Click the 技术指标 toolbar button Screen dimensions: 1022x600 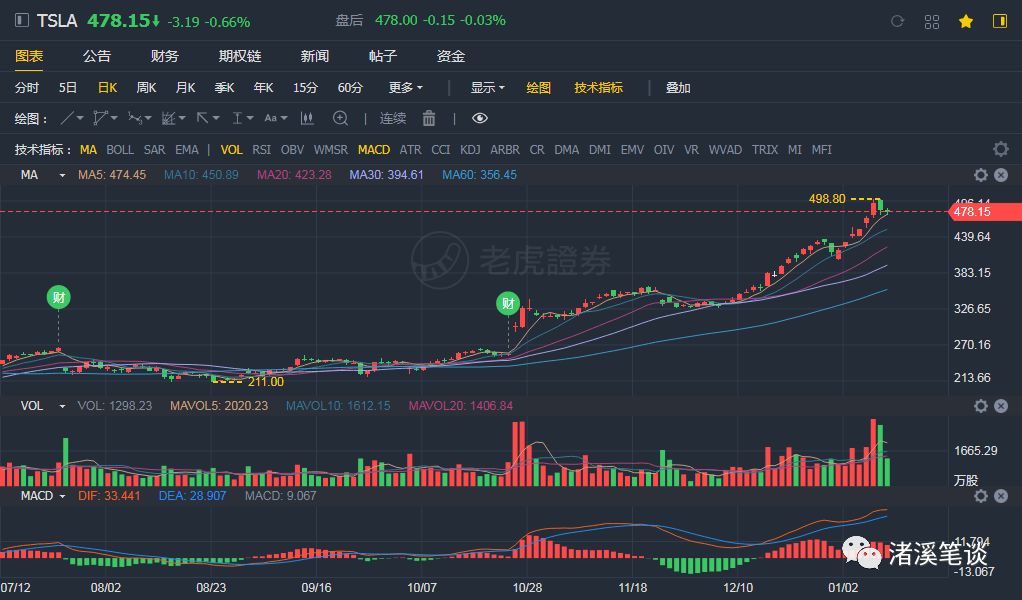point(598,87)
